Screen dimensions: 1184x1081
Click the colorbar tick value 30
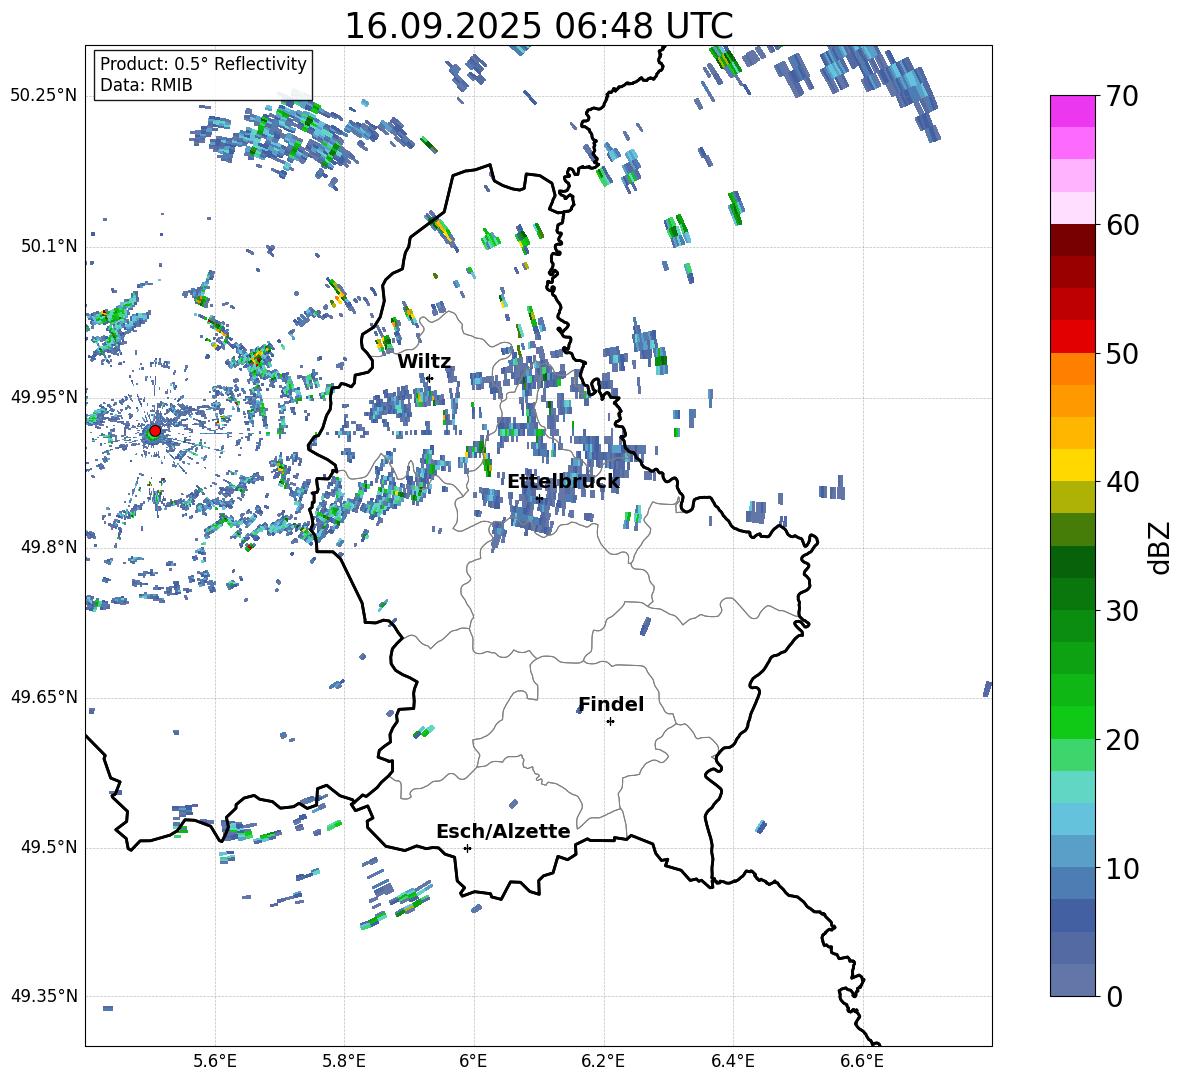[1123, 611]
